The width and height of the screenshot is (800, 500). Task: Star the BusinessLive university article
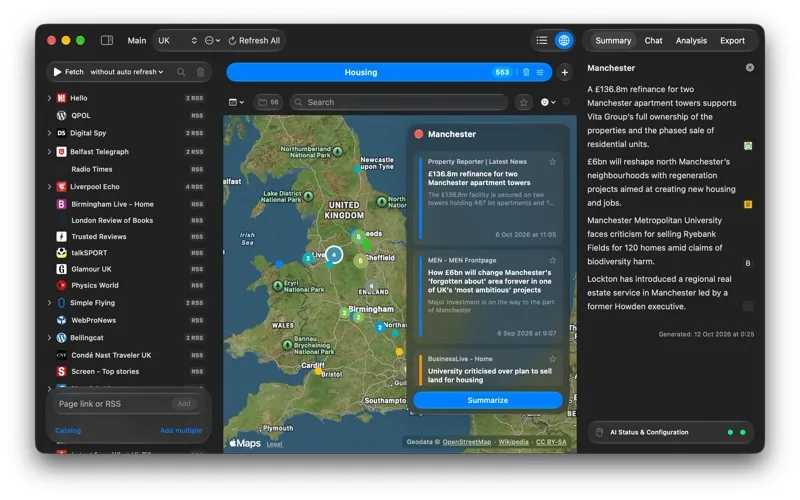click(x=552, y=359)
